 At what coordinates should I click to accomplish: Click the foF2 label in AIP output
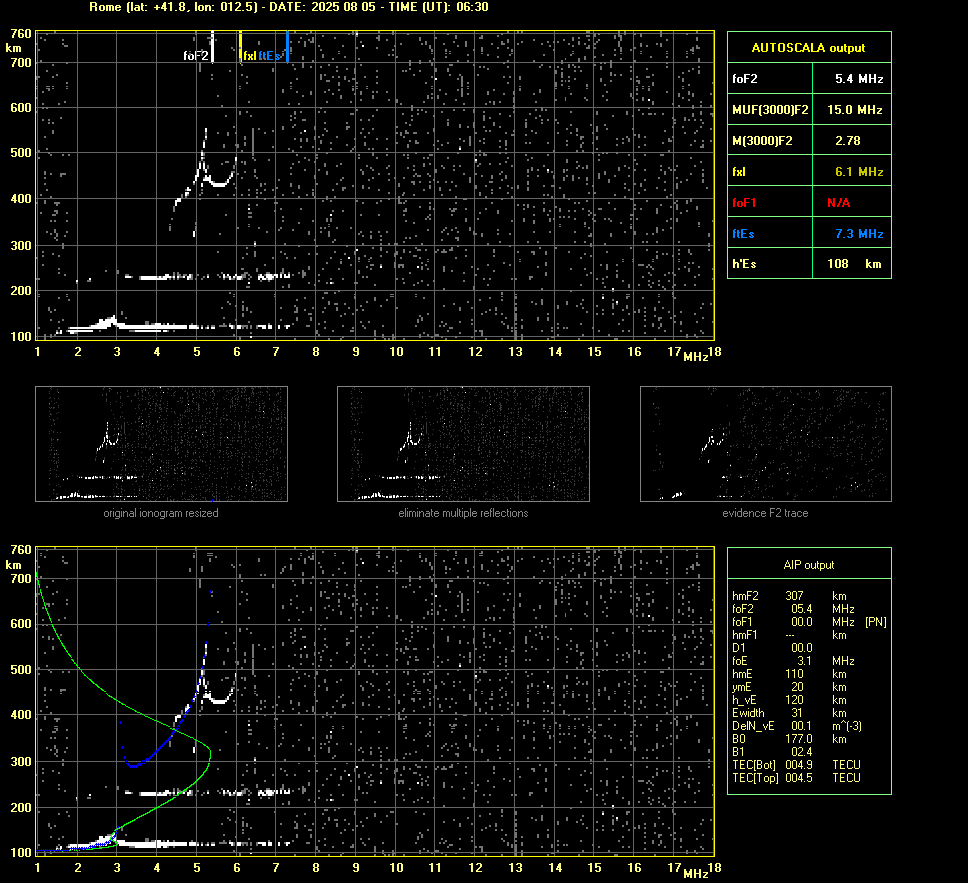coord(743,609)
